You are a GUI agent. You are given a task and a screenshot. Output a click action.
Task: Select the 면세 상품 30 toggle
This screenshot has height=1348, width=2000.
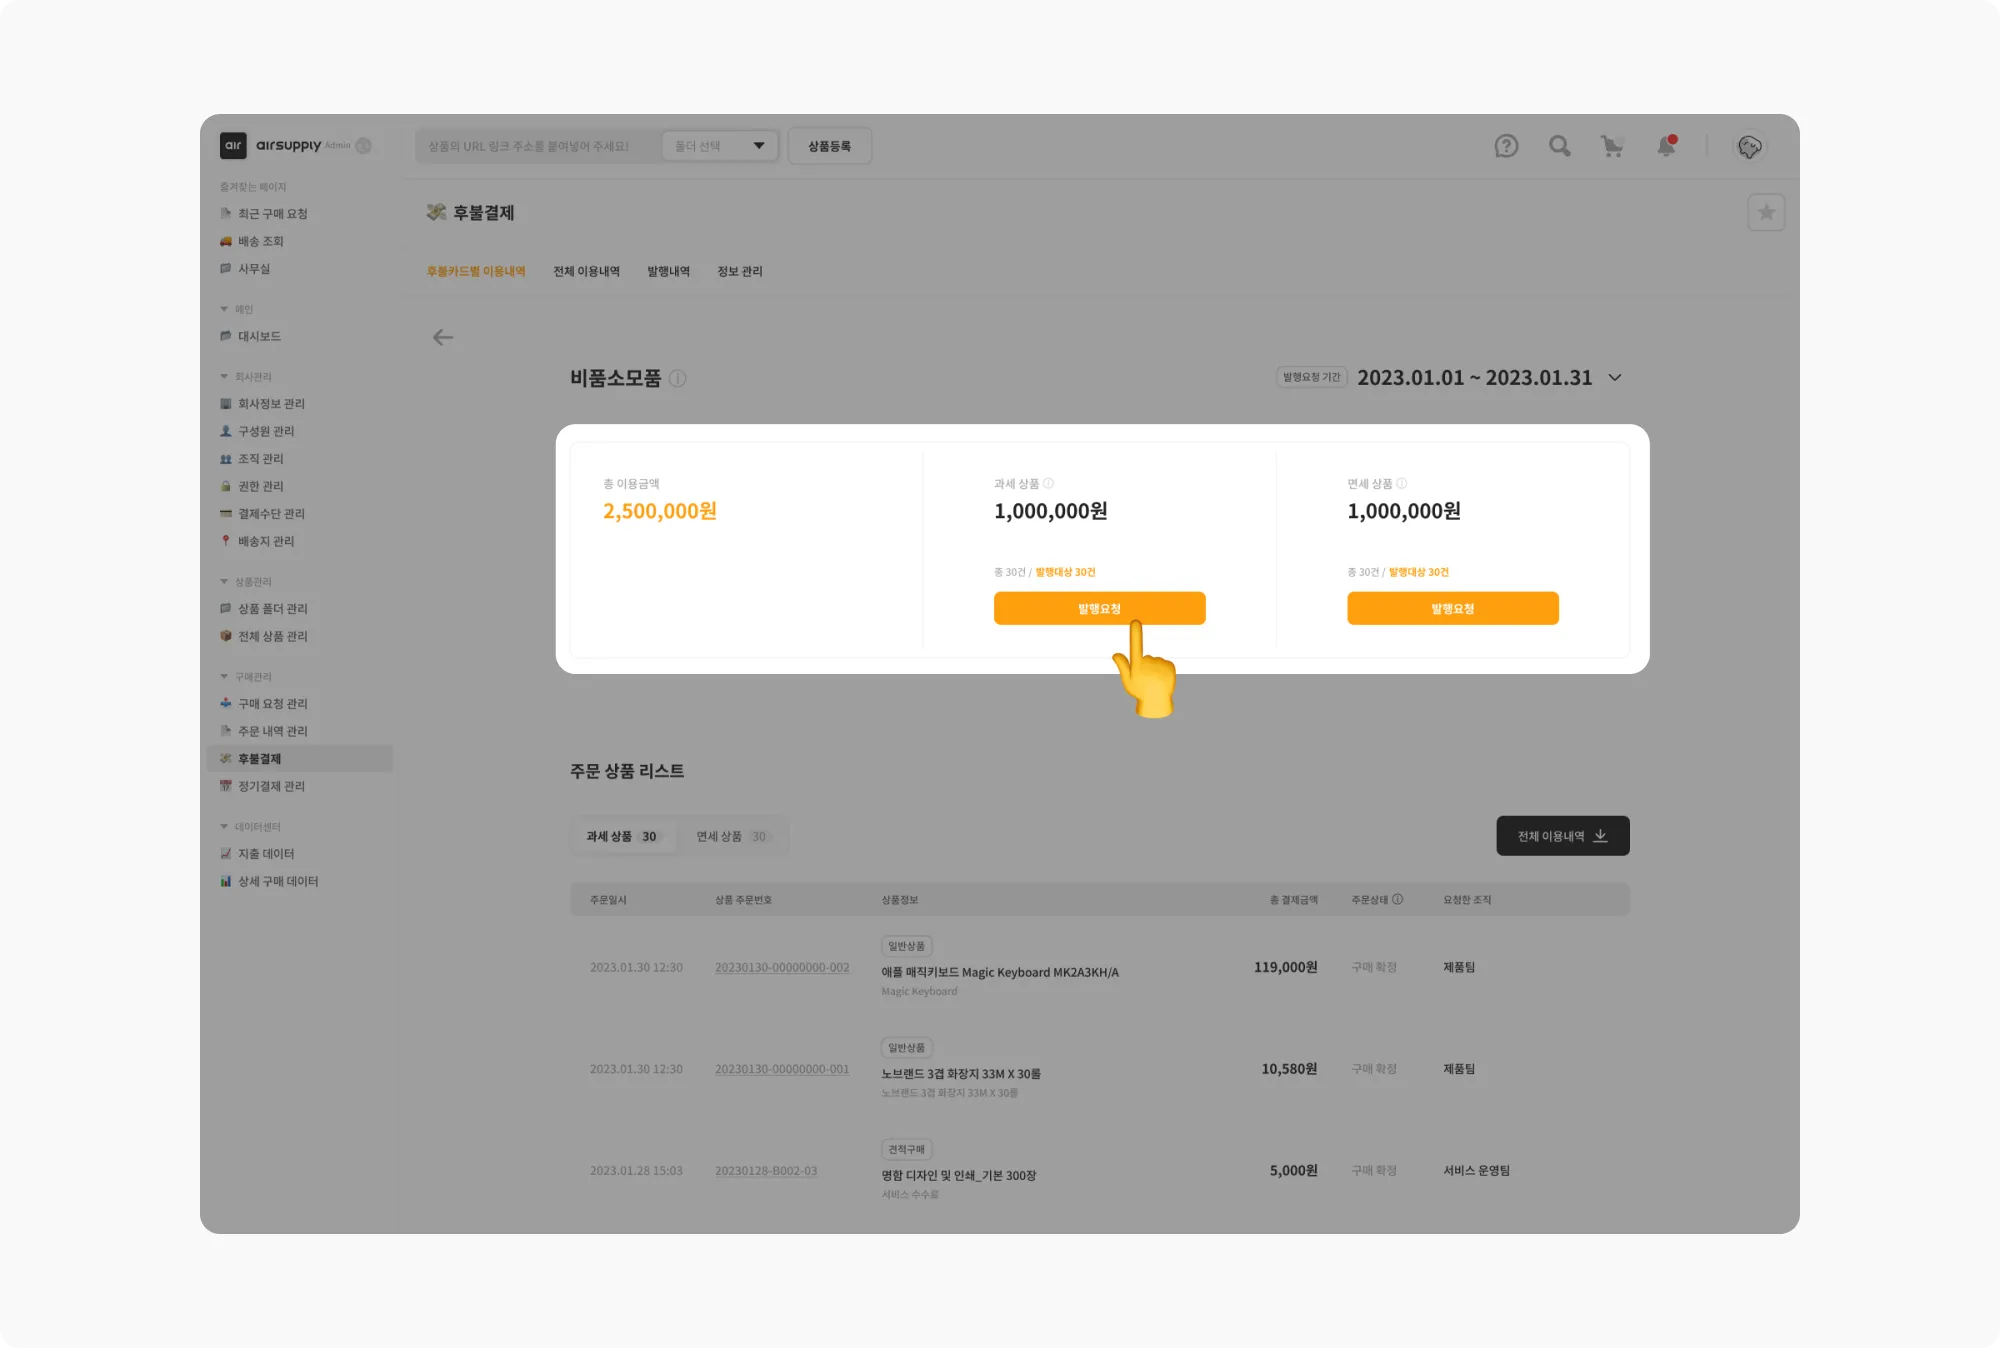[x=731, y=837]
